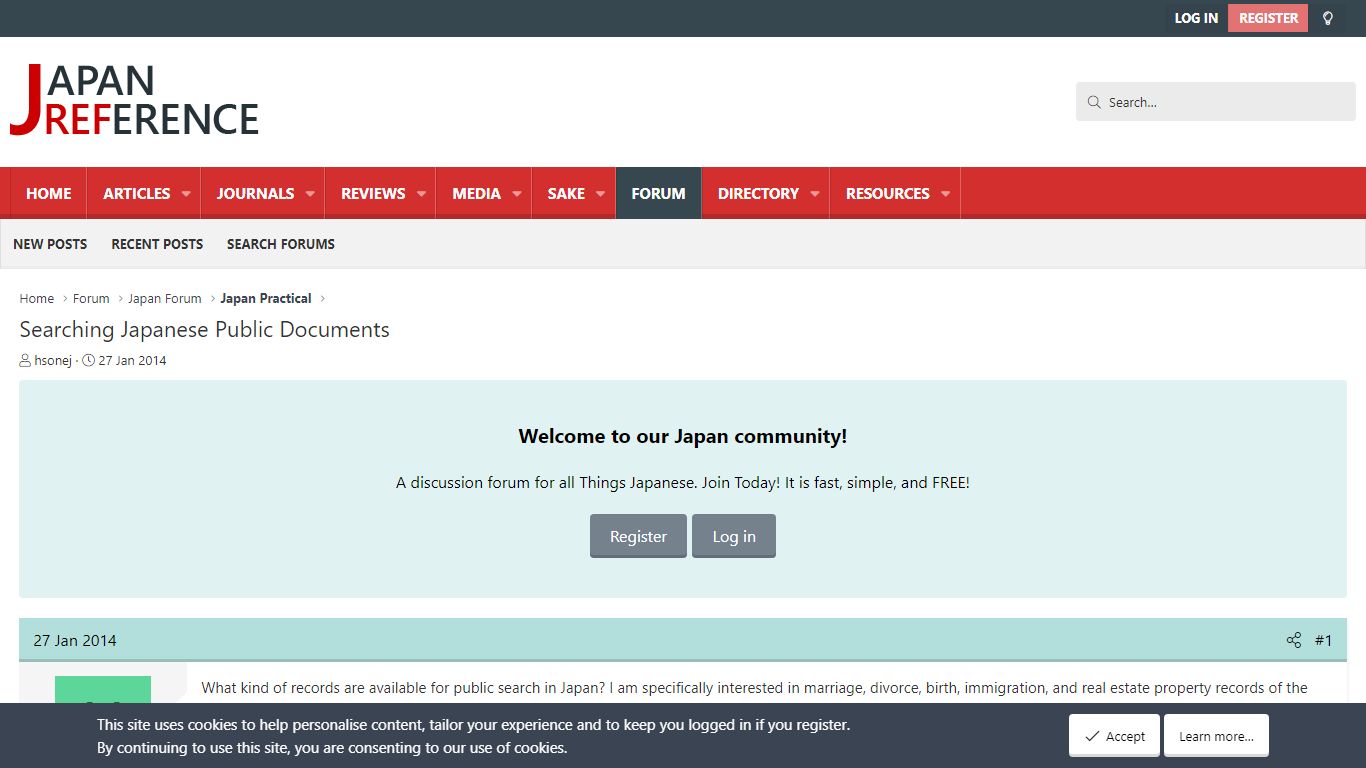This screenshot has width=1366, height=768.
Task: Open Search Forums sub-navigation link
Action: click(281, 244)
